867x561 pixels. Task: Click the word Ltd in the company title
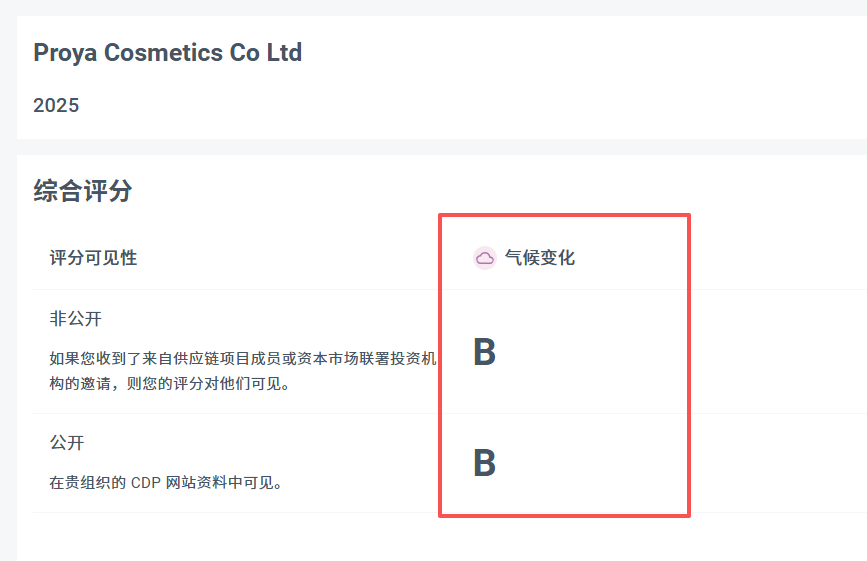284,53
